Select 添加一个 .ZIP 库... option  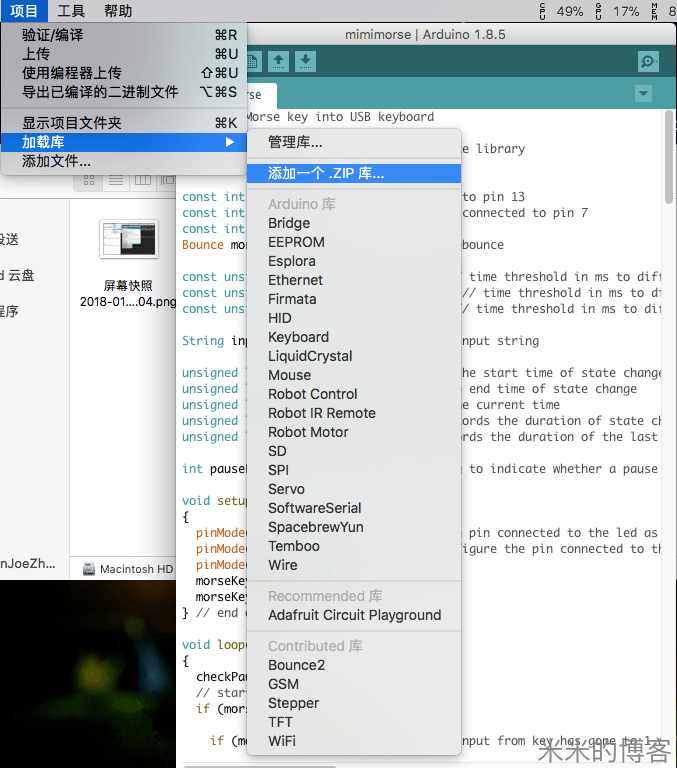coord(354,173)
